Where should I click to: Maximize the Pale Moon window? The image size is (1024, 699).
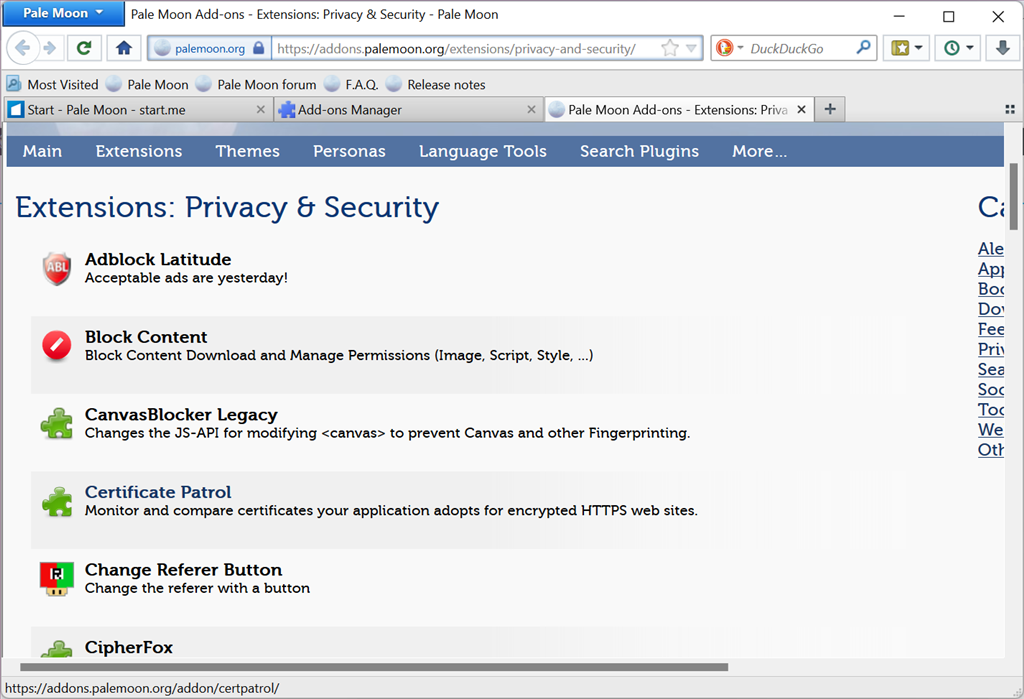click(x=948, y=16)
